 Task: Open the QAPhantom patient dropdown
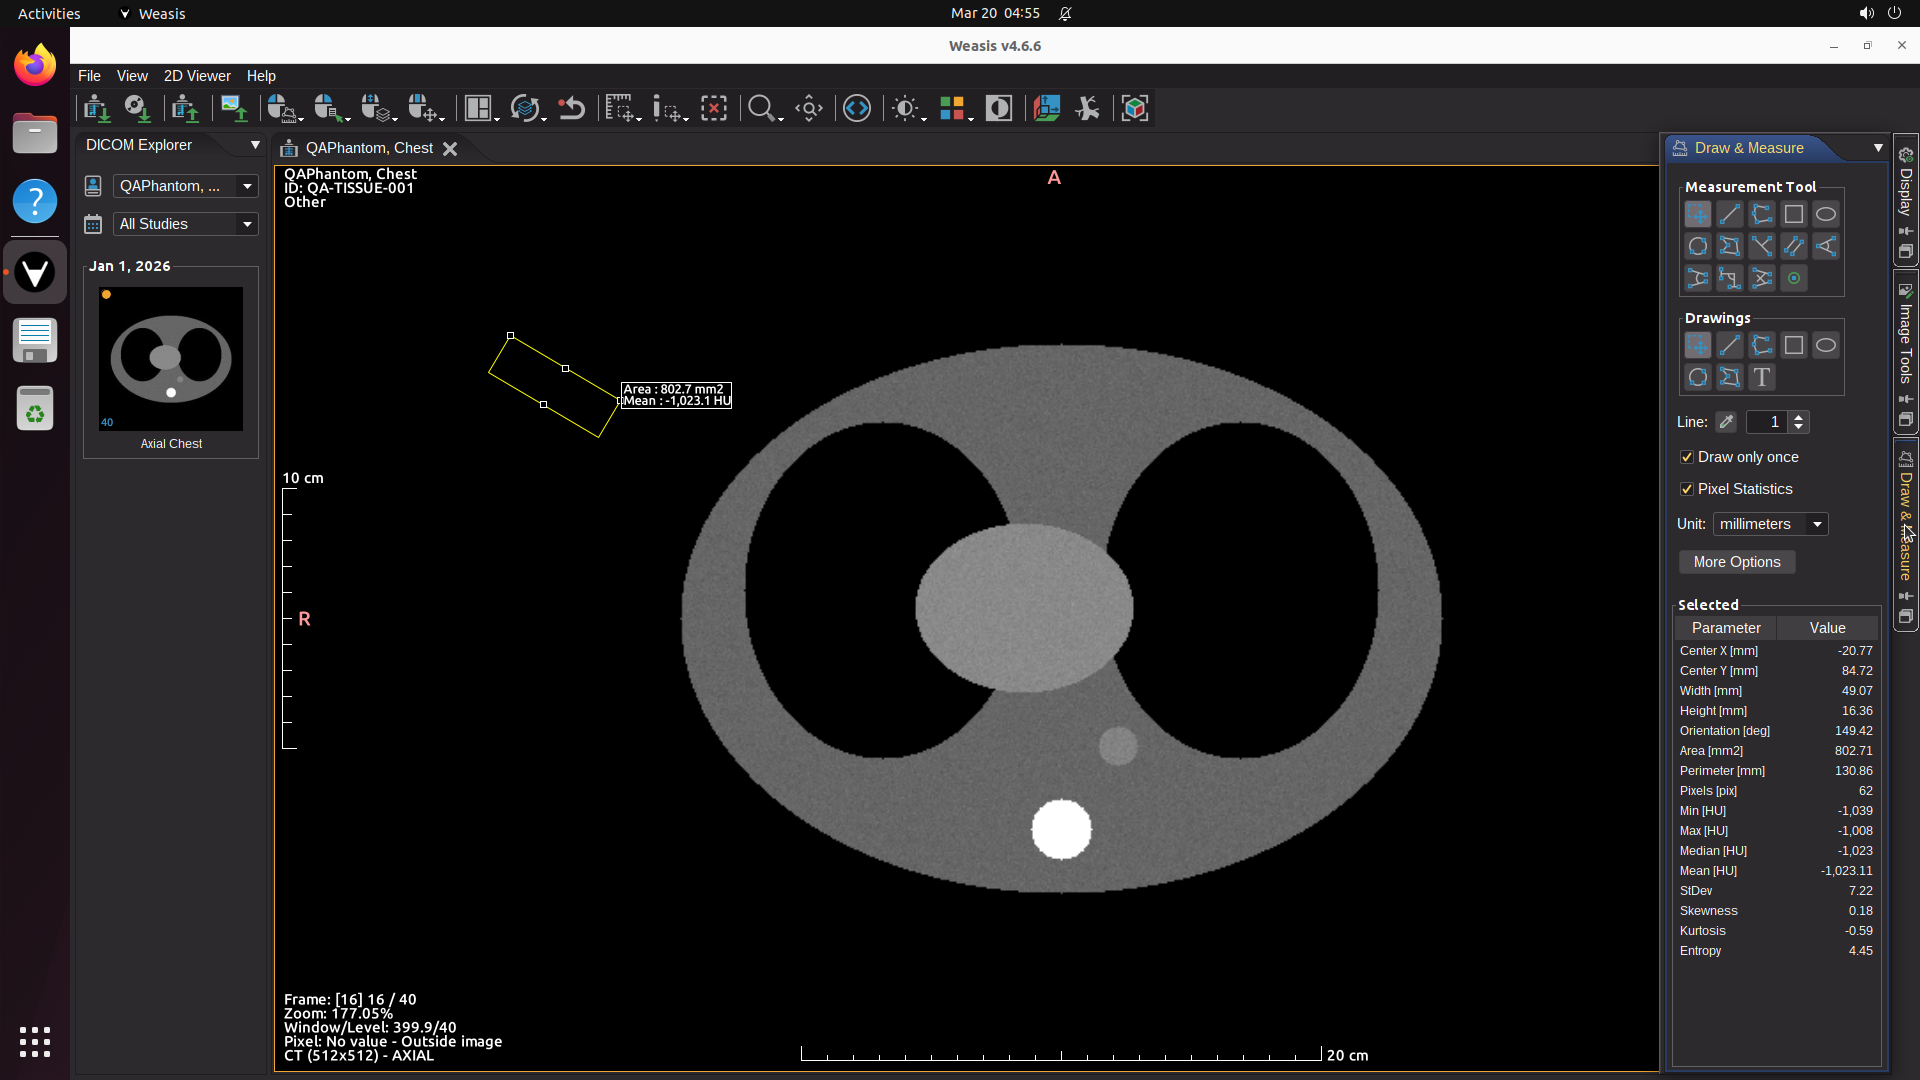click(185, 186)
